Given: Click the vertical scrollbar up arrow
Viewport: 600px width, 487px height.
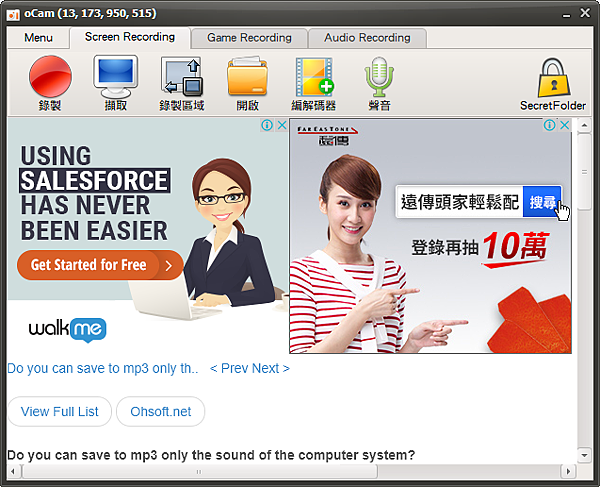Looking at the screenshot, I should coord(584,125).
